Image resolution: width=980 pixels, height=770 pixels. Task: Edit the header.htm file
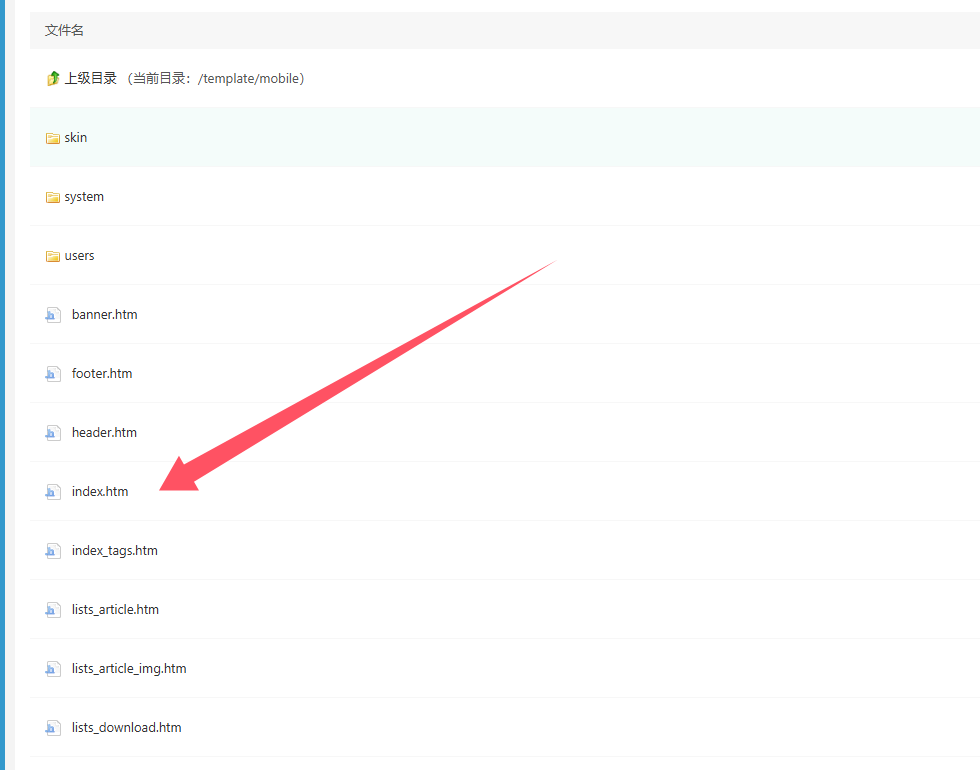104,433
